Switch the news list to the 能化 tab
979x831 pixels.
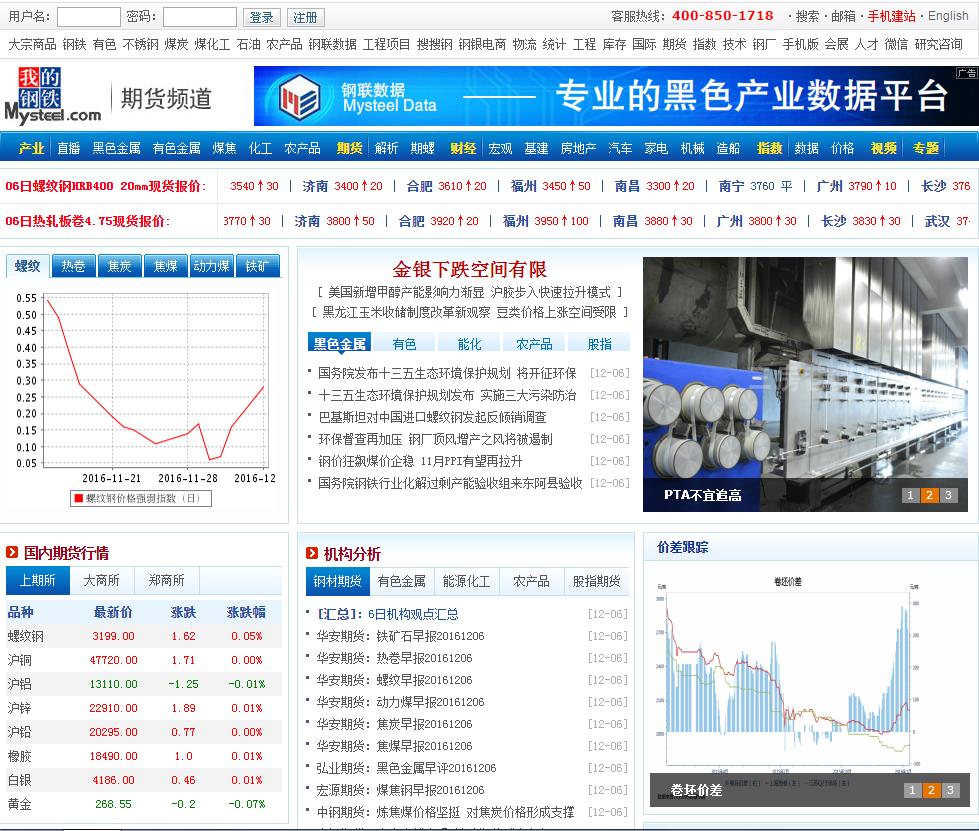click(x=470, y=343)
